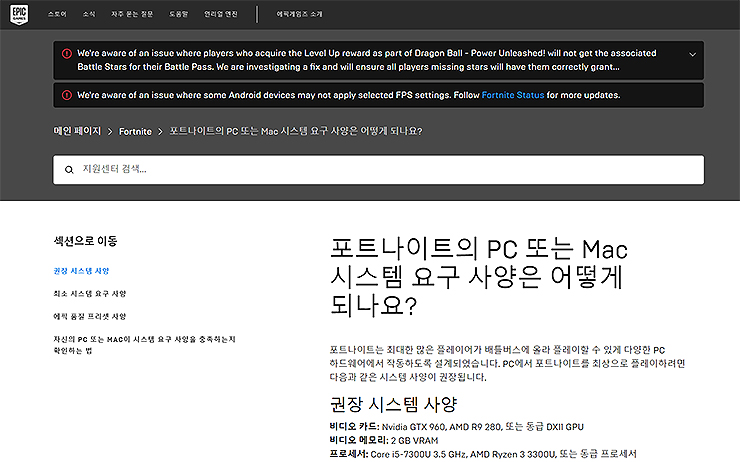Screen dimensions: 740x462
Task: Click the 권장 시스템 사양 article subheading
Action: click(x=394, y=404)
